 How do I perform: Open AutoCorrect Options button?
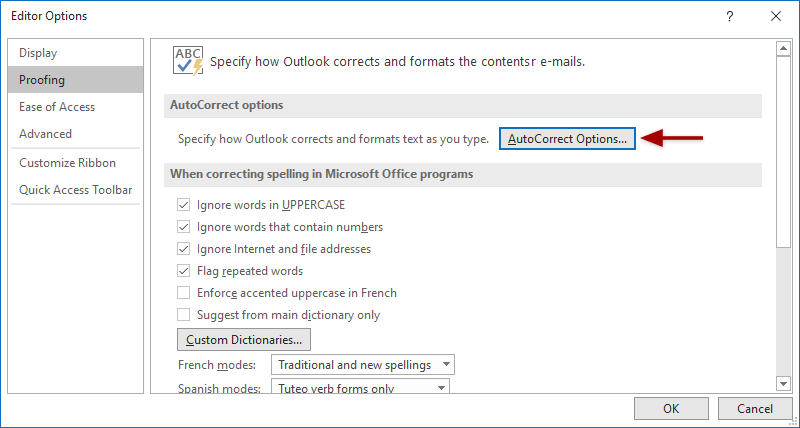click(567, 139)
